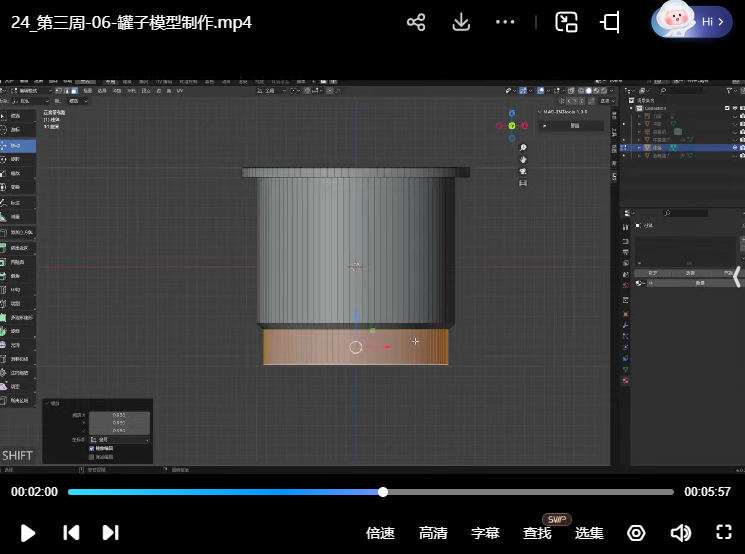Open the 字幕 subtitles menu
Screen dimensions: 745x554
[x=485, y=533]
